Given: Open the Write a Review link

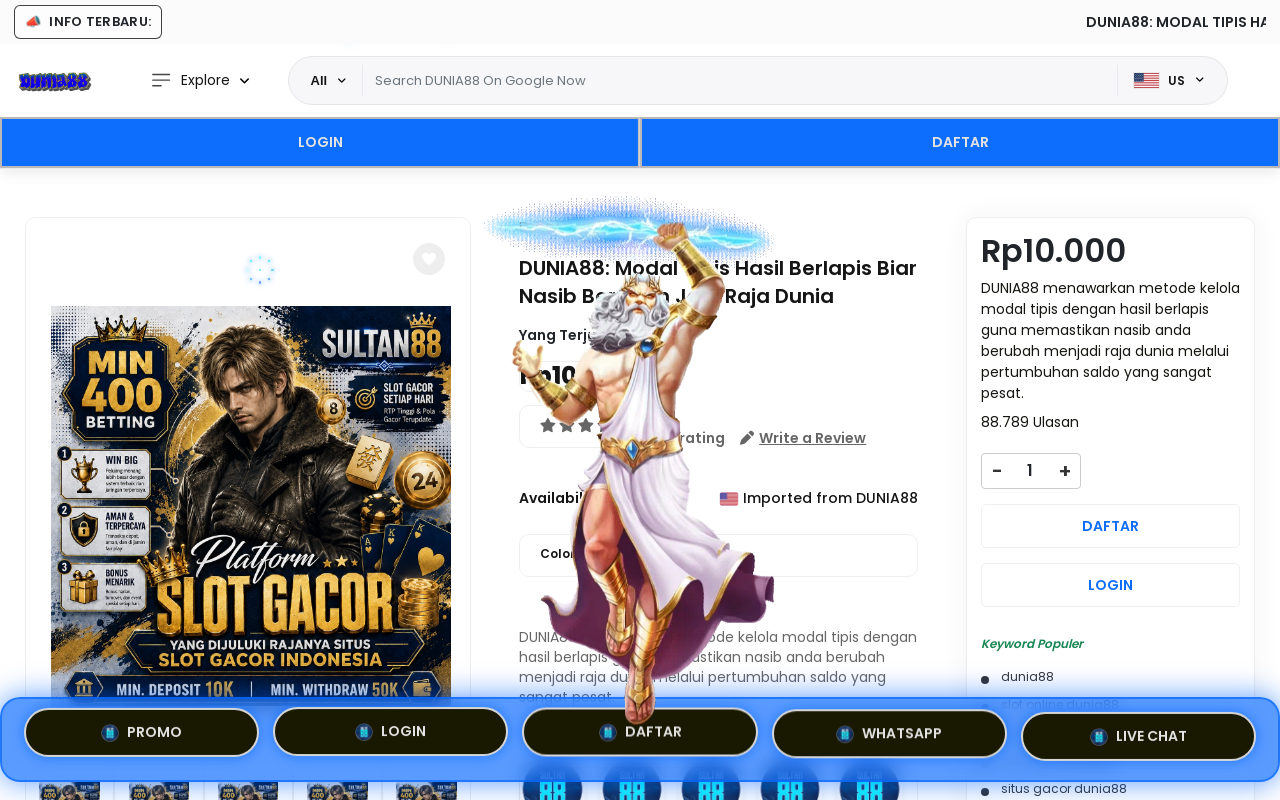Looking at the screenshot, I should [x=812, y=438].
